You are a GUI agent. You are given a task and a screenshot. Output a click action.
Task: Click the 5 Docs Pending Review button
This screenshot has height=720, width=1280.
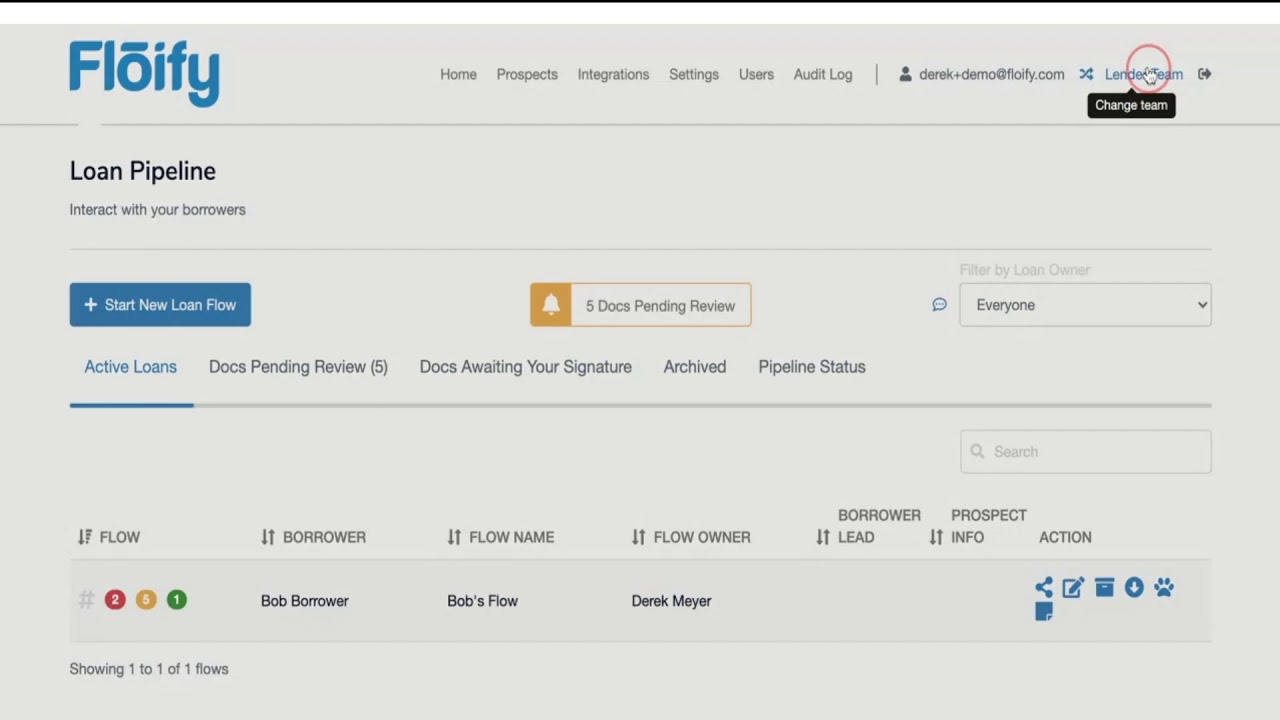[x=641, y=305]
